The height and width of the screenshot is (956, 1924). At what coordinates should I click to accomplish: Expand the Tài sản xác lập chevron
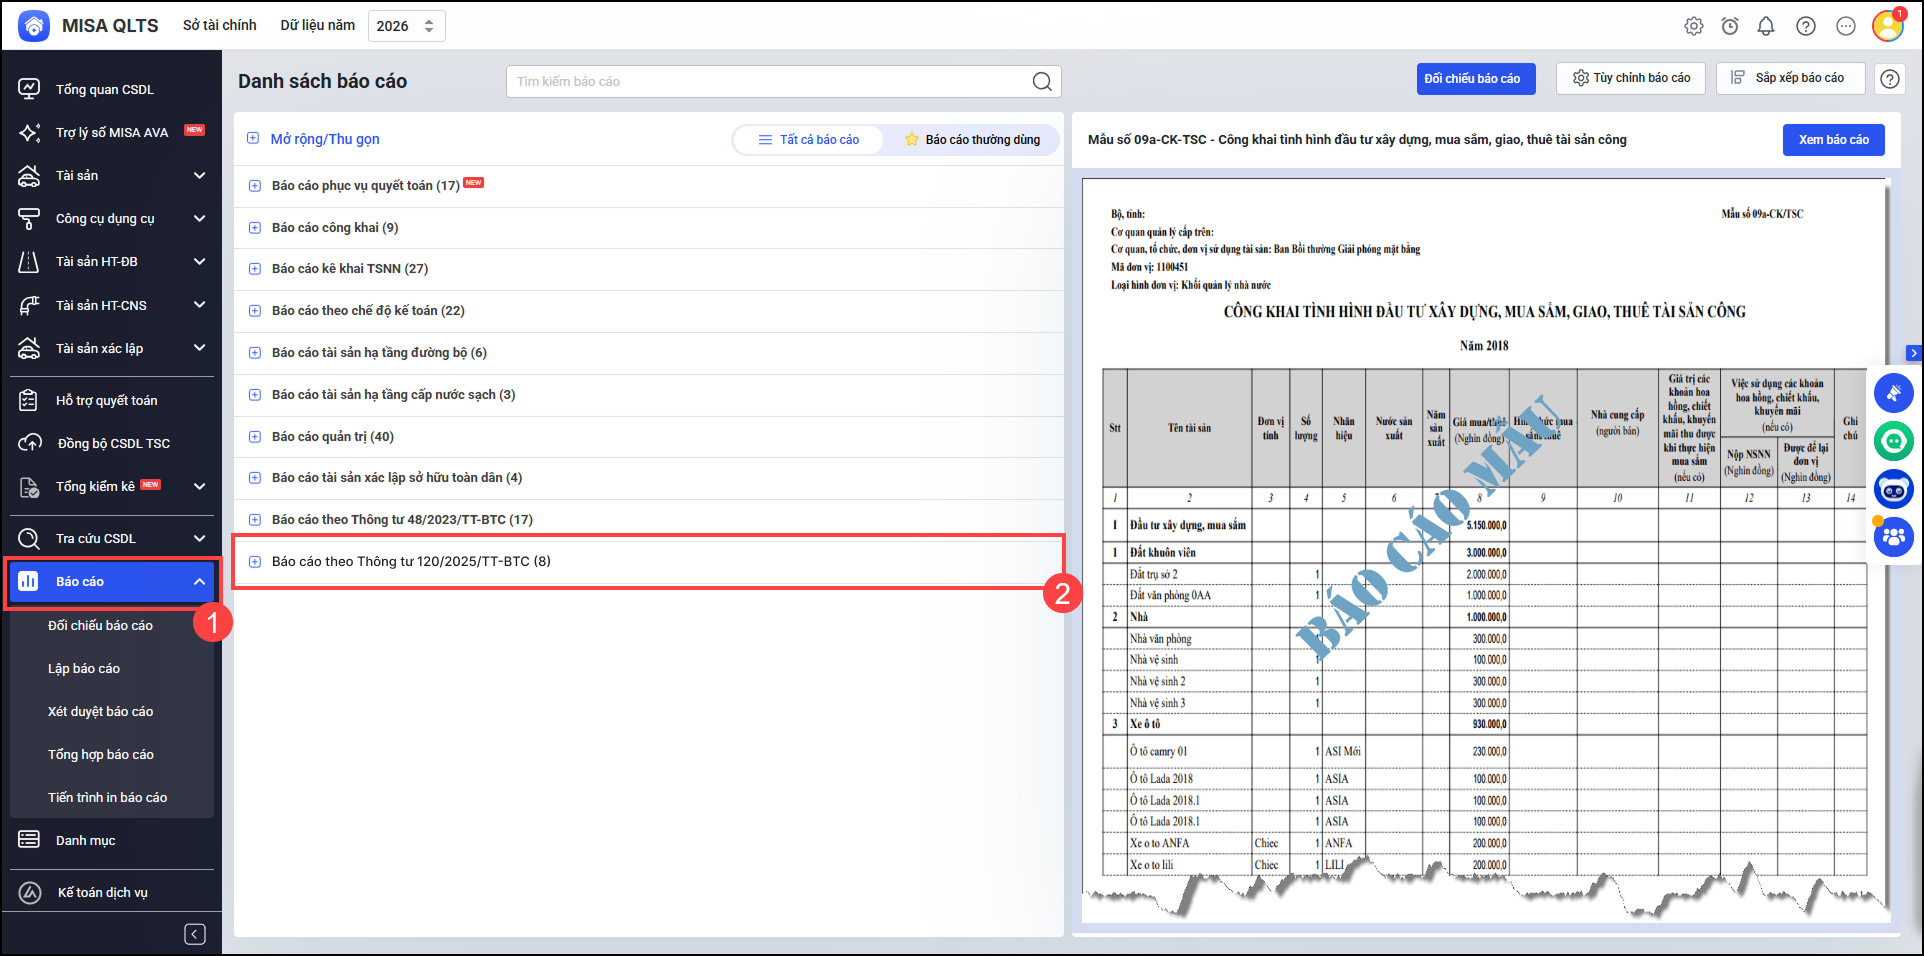pos(200,349)
